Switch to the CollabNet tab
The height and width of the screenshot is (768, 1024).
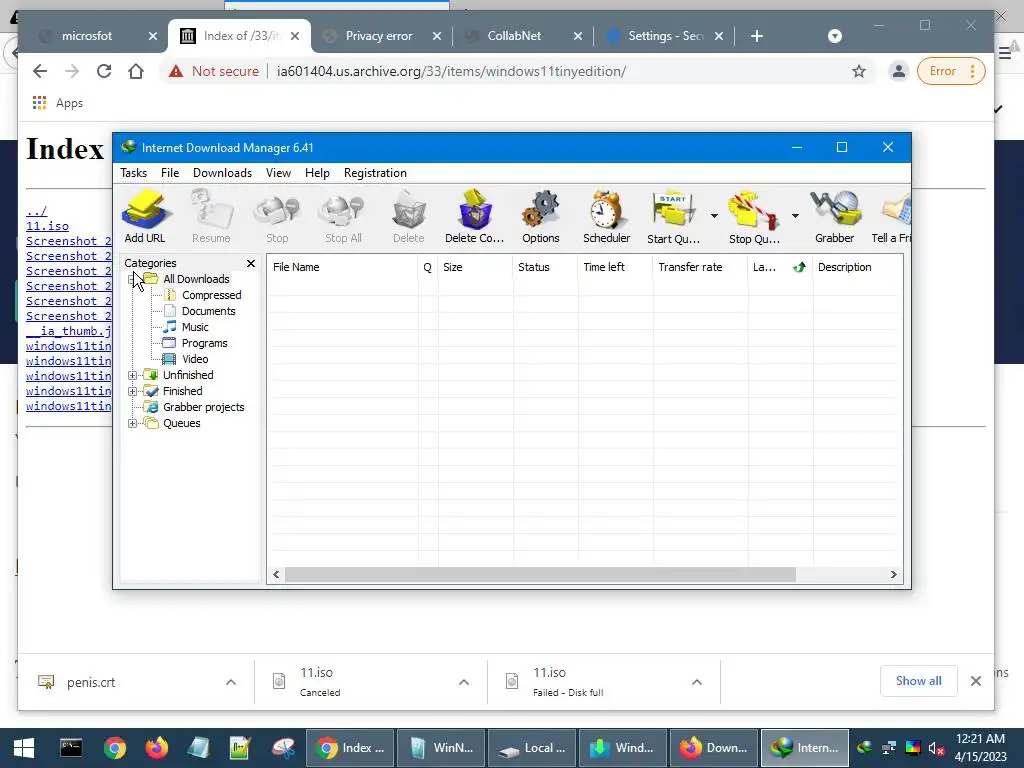[514, 36]
